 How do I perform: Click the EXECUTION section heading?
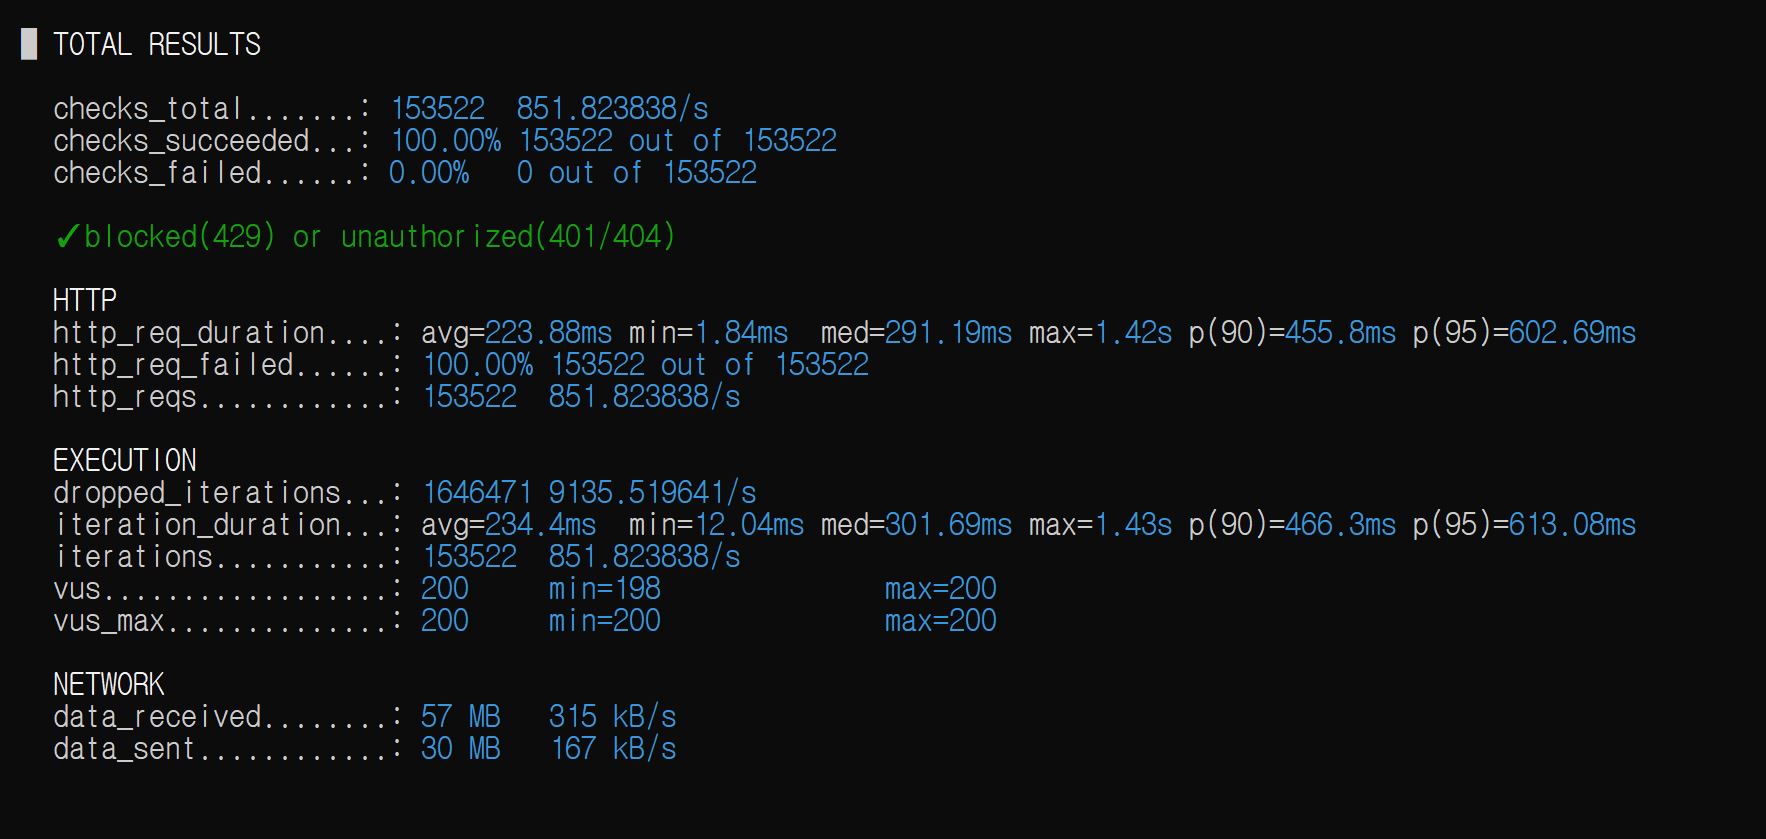click(x=125, y=460)
